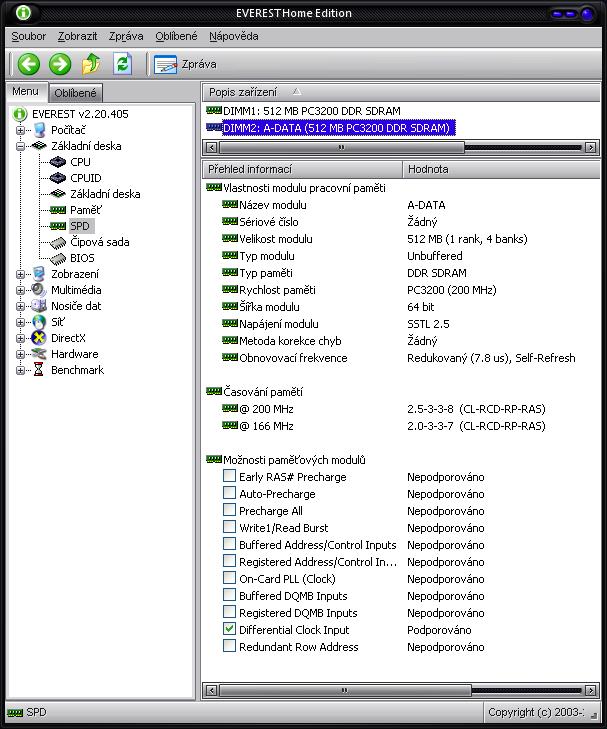Click the go up one level icon
The width and height of the screenshot is (607, 729).
(91, 64)
